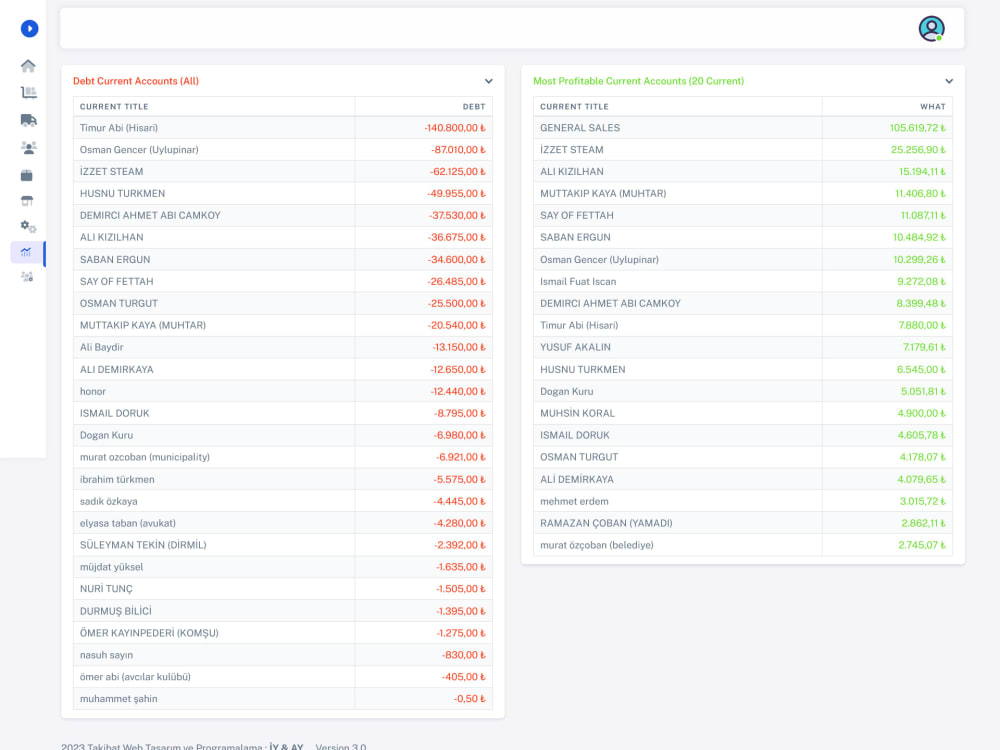
Task: Select Timur Abi (Hisari) in debt table
Action: click(x=283, y=128)
